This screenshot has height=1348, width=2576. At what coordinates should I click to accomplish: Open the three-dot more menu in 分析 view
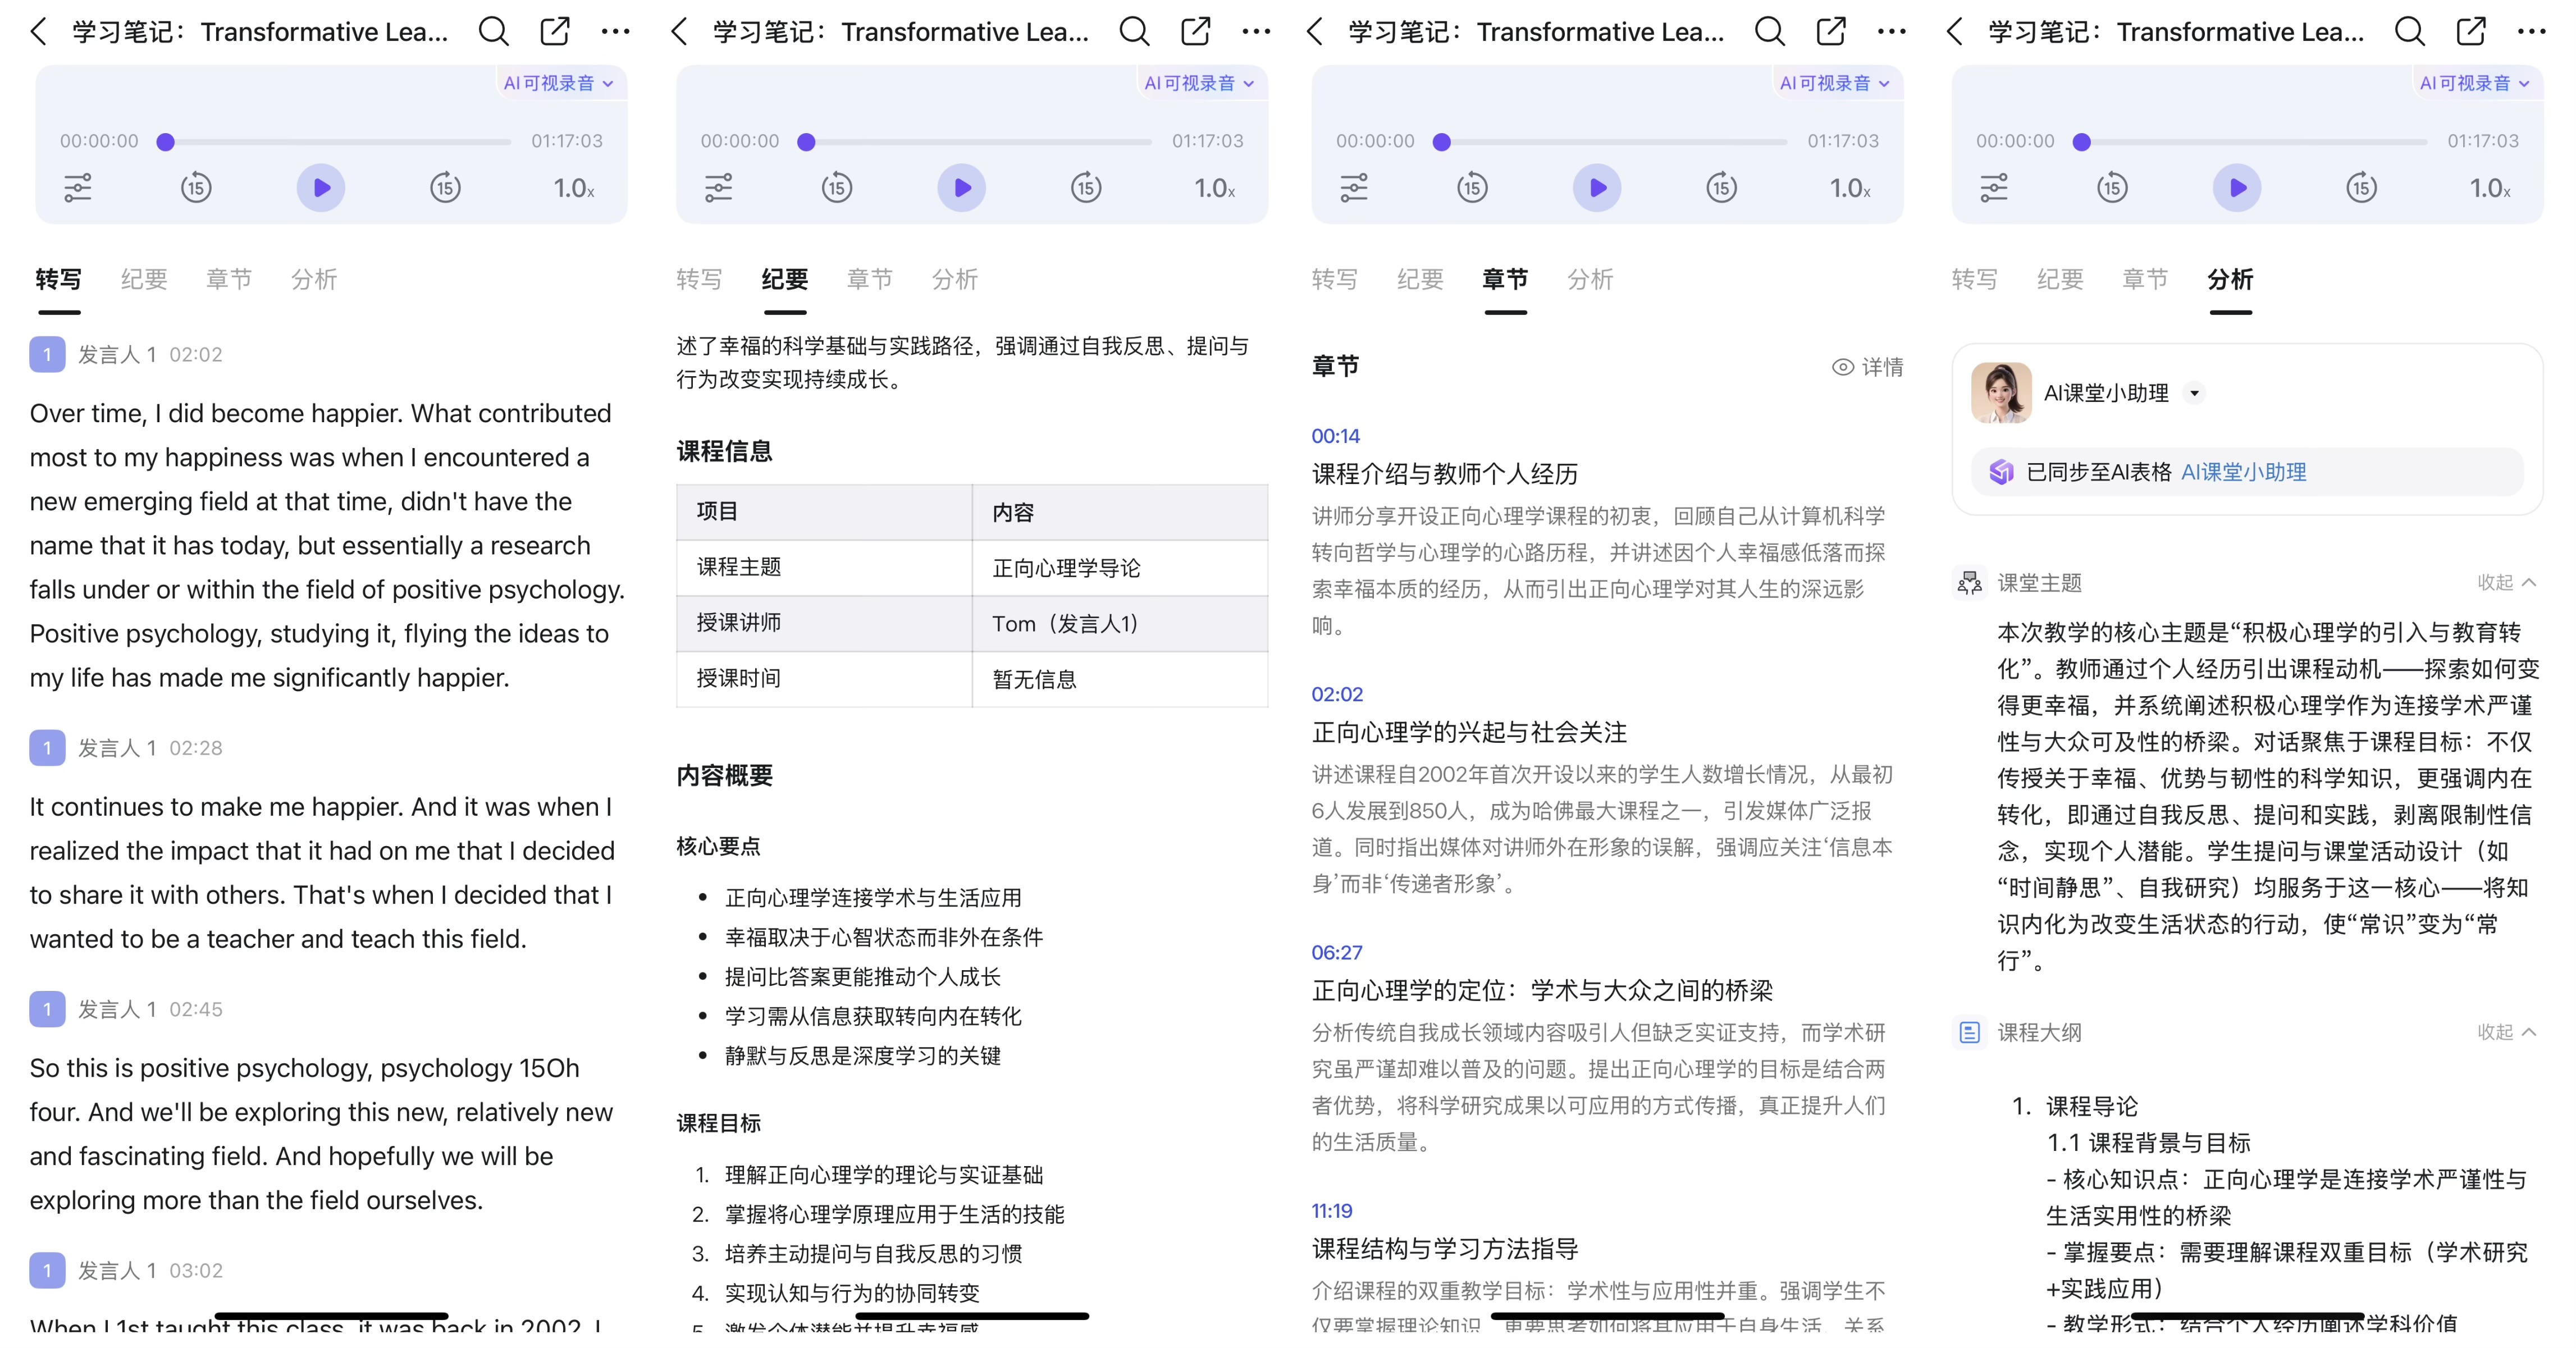2531,32
